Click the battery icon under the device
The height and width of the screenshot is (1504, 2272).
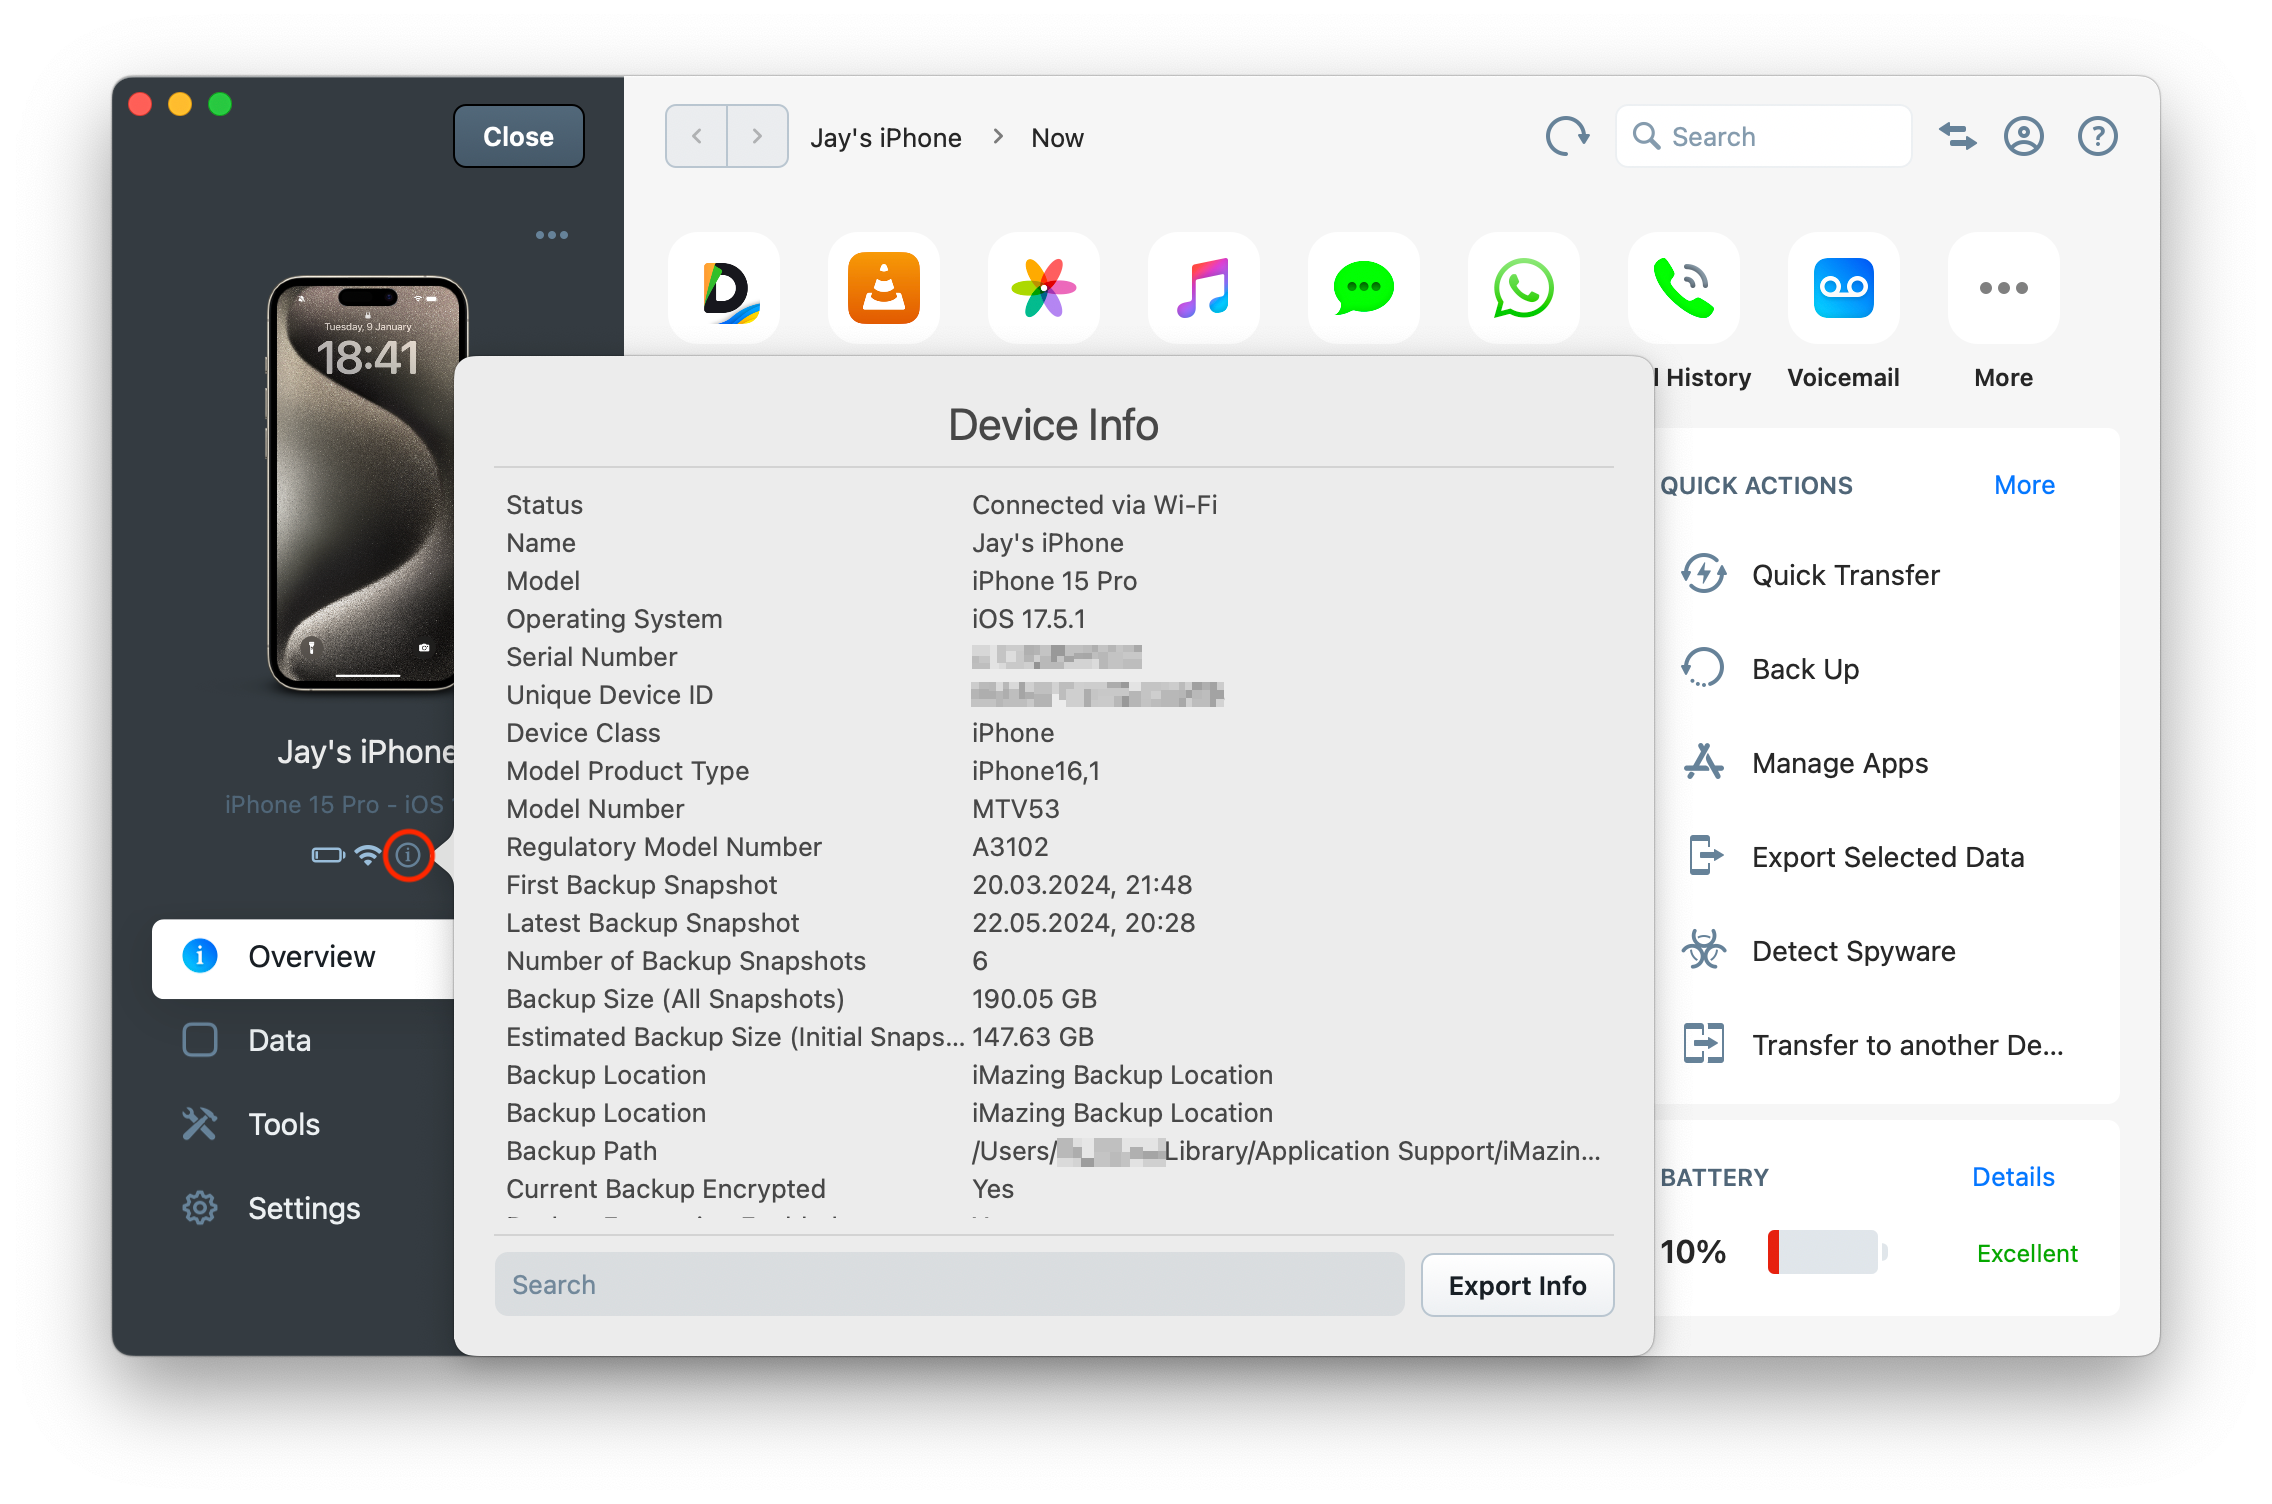tap(328, 855)
